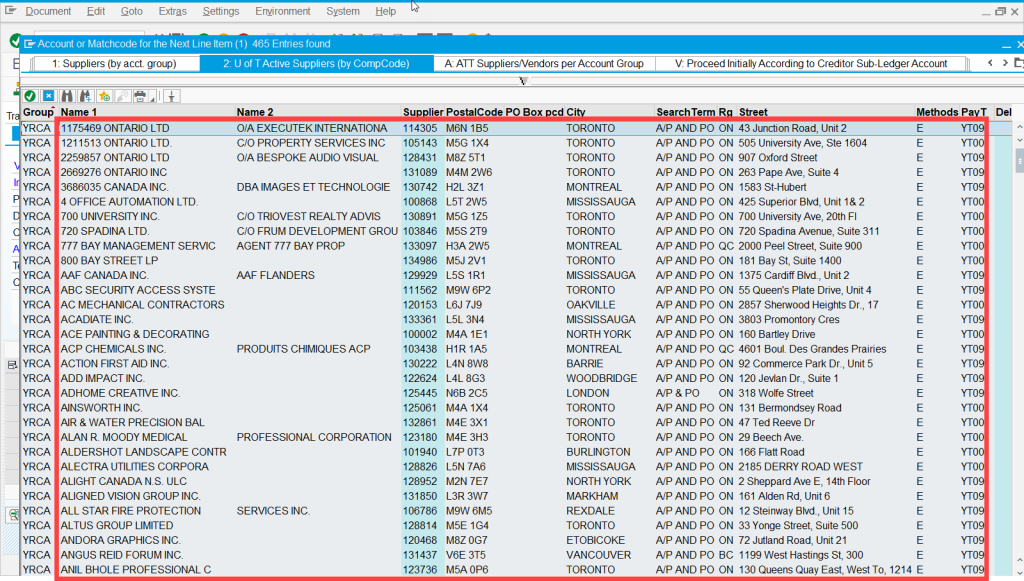The height and width of the screenshot is (581, 1024).
Task: Select the highlighted '1175469 ONTARIO LTD' entry
Action: [300, 127]
